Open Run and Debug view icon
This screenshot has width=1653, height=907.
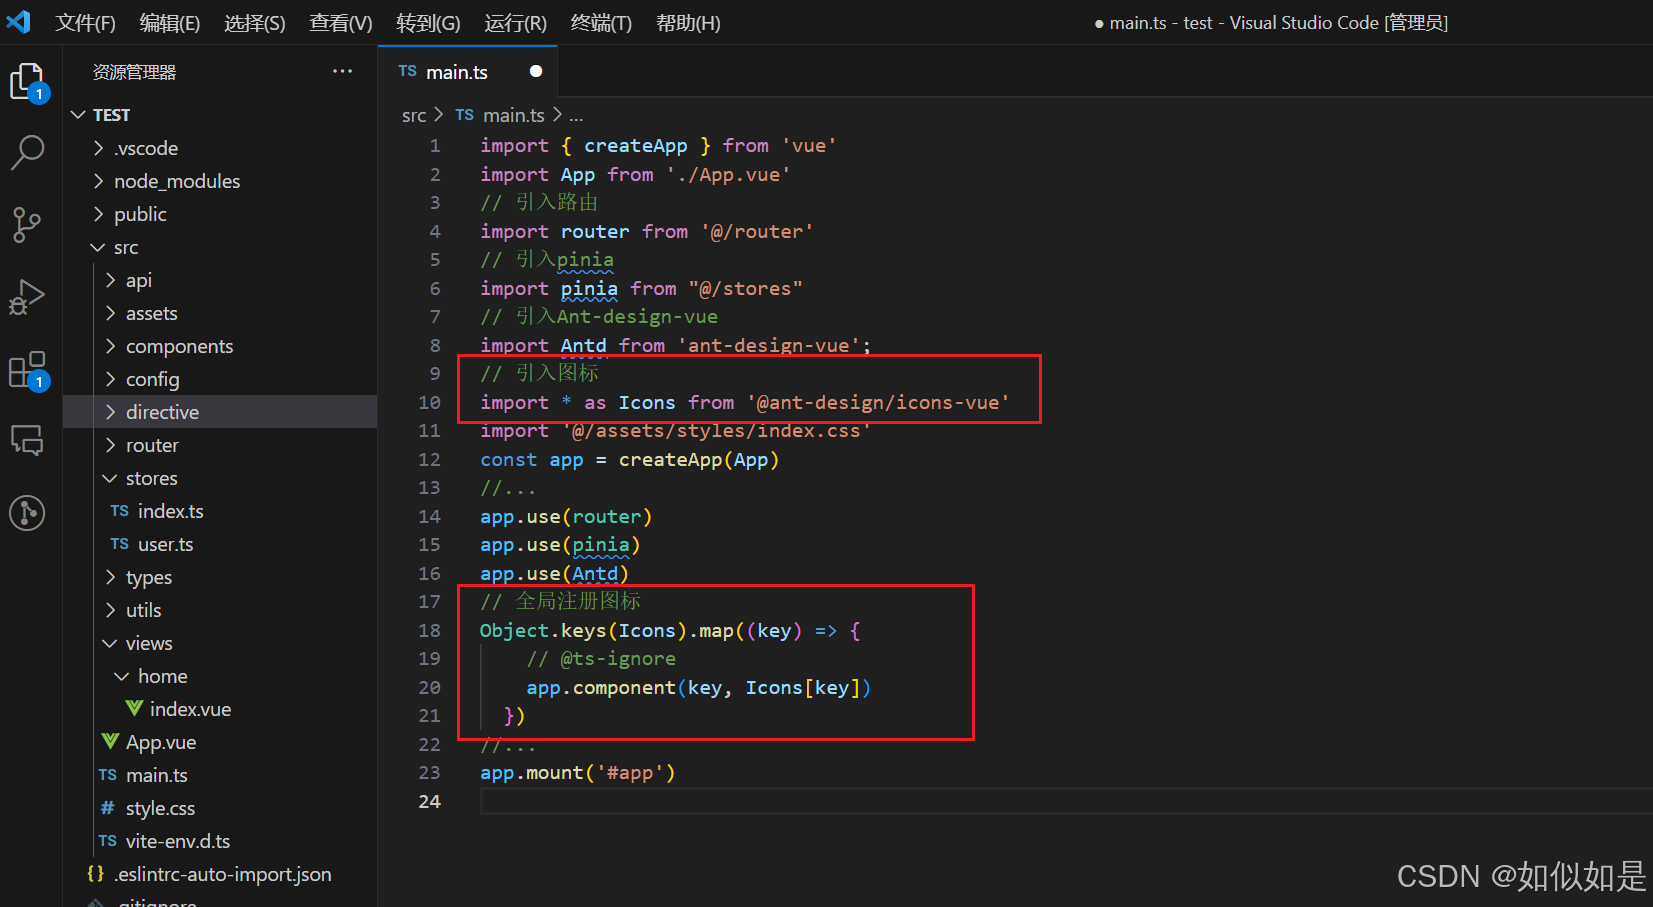tap(27, 297)
